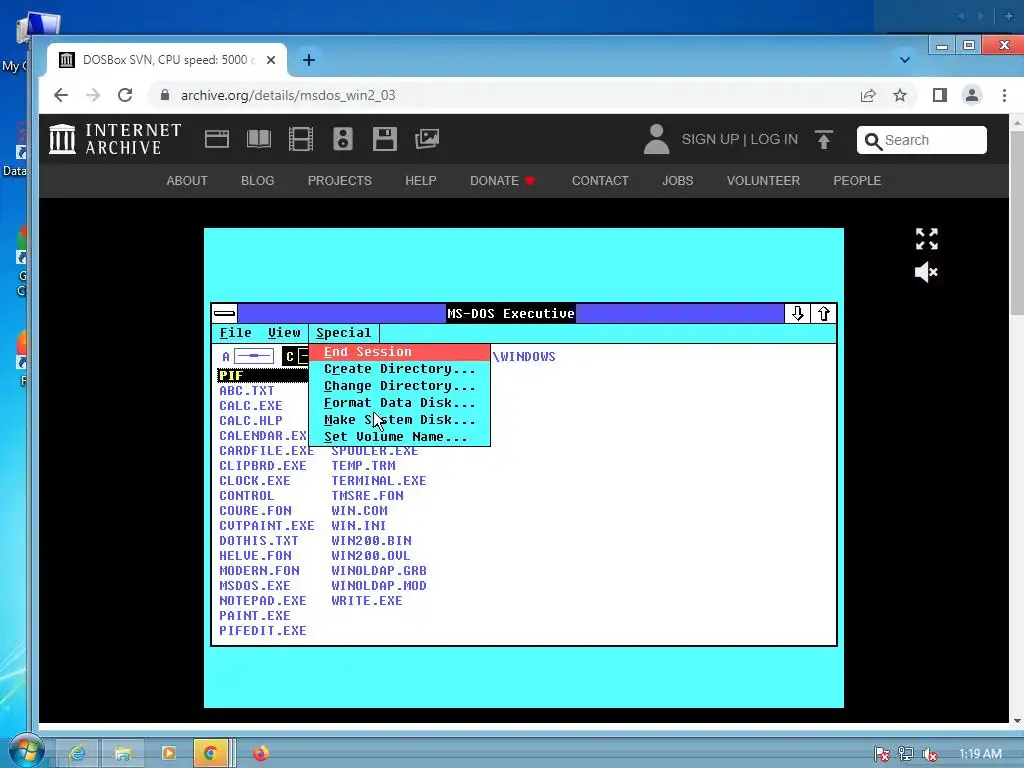1024x768 pixels.
Task: Select TERMINAL.EXE in file list
Action: click(x=379, y=481)
